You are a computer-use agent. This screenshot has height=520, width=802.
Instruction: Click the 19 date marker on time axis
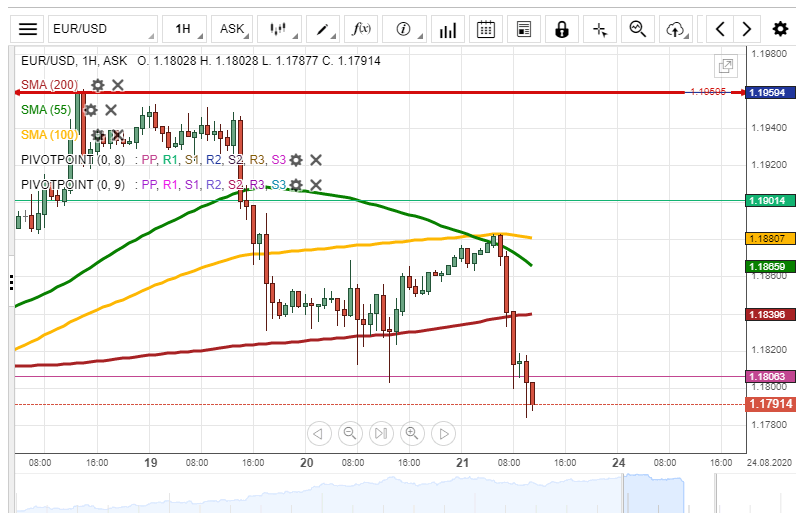150,463
